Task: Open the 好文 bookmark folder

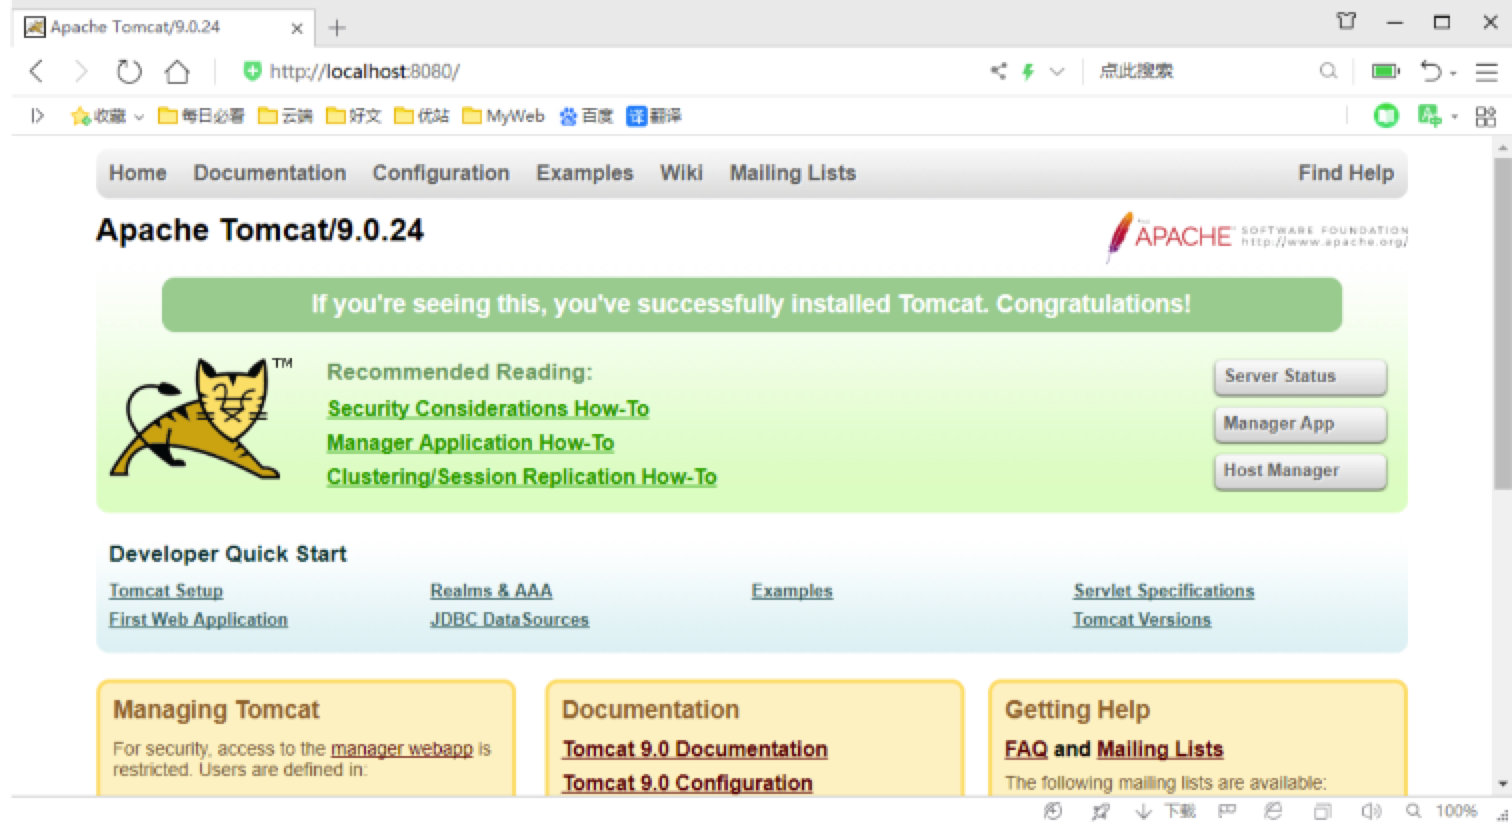Action: point(353,116)
